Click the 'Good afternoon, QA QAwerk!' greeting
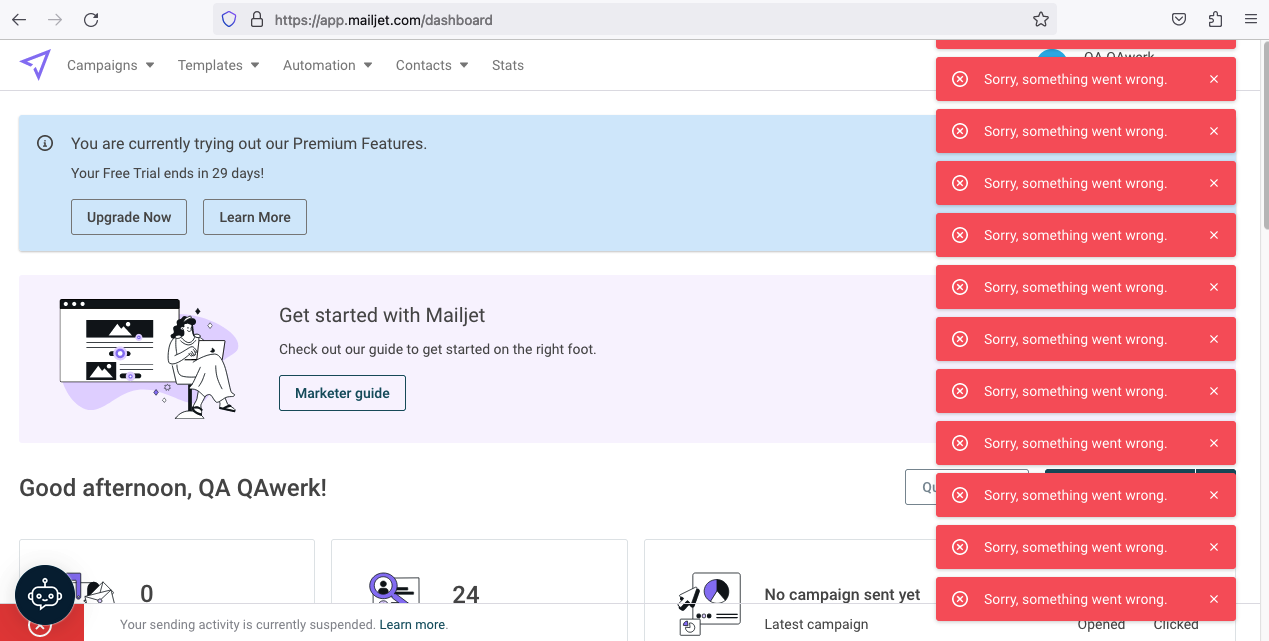Screen dimensions: 1269x641 coord(173,488)
